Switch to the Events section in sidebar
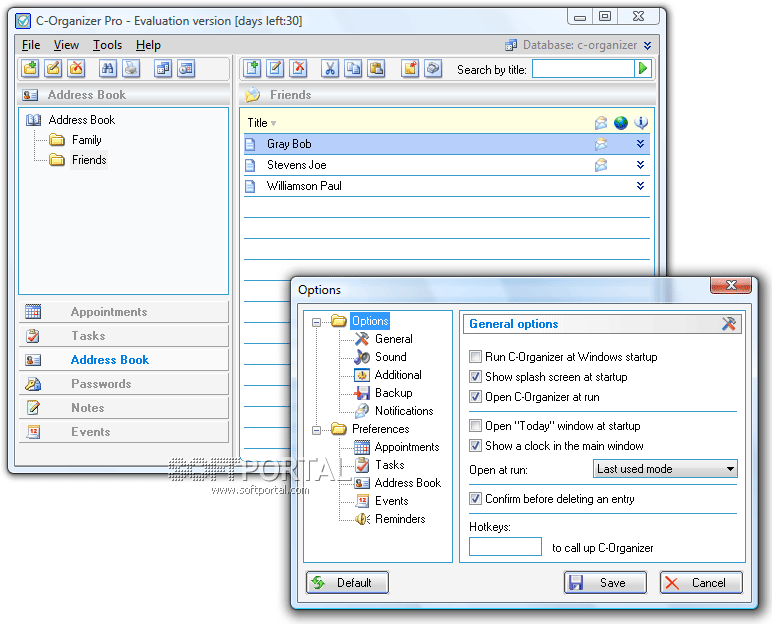 124,432
